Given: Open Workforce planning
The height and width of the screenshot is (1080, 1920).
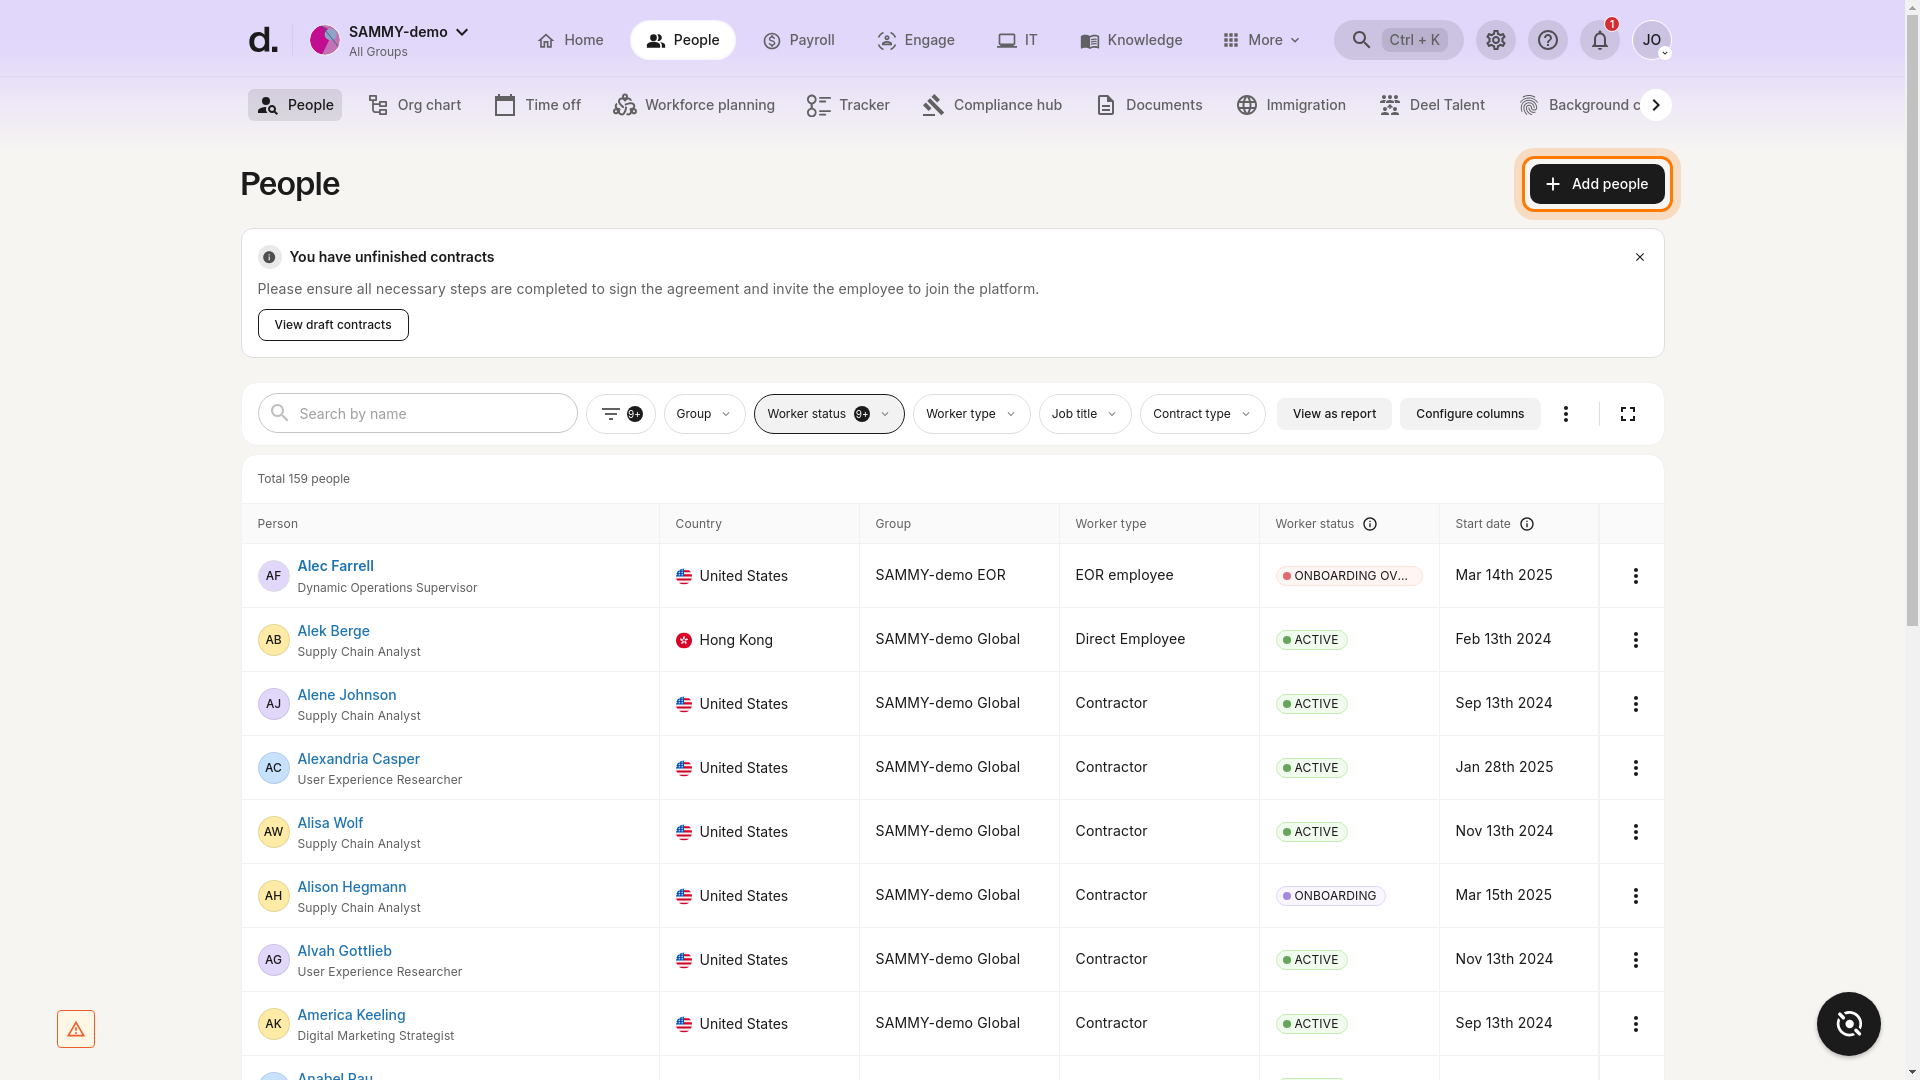Looking at the screenshot, I should 694,104.
